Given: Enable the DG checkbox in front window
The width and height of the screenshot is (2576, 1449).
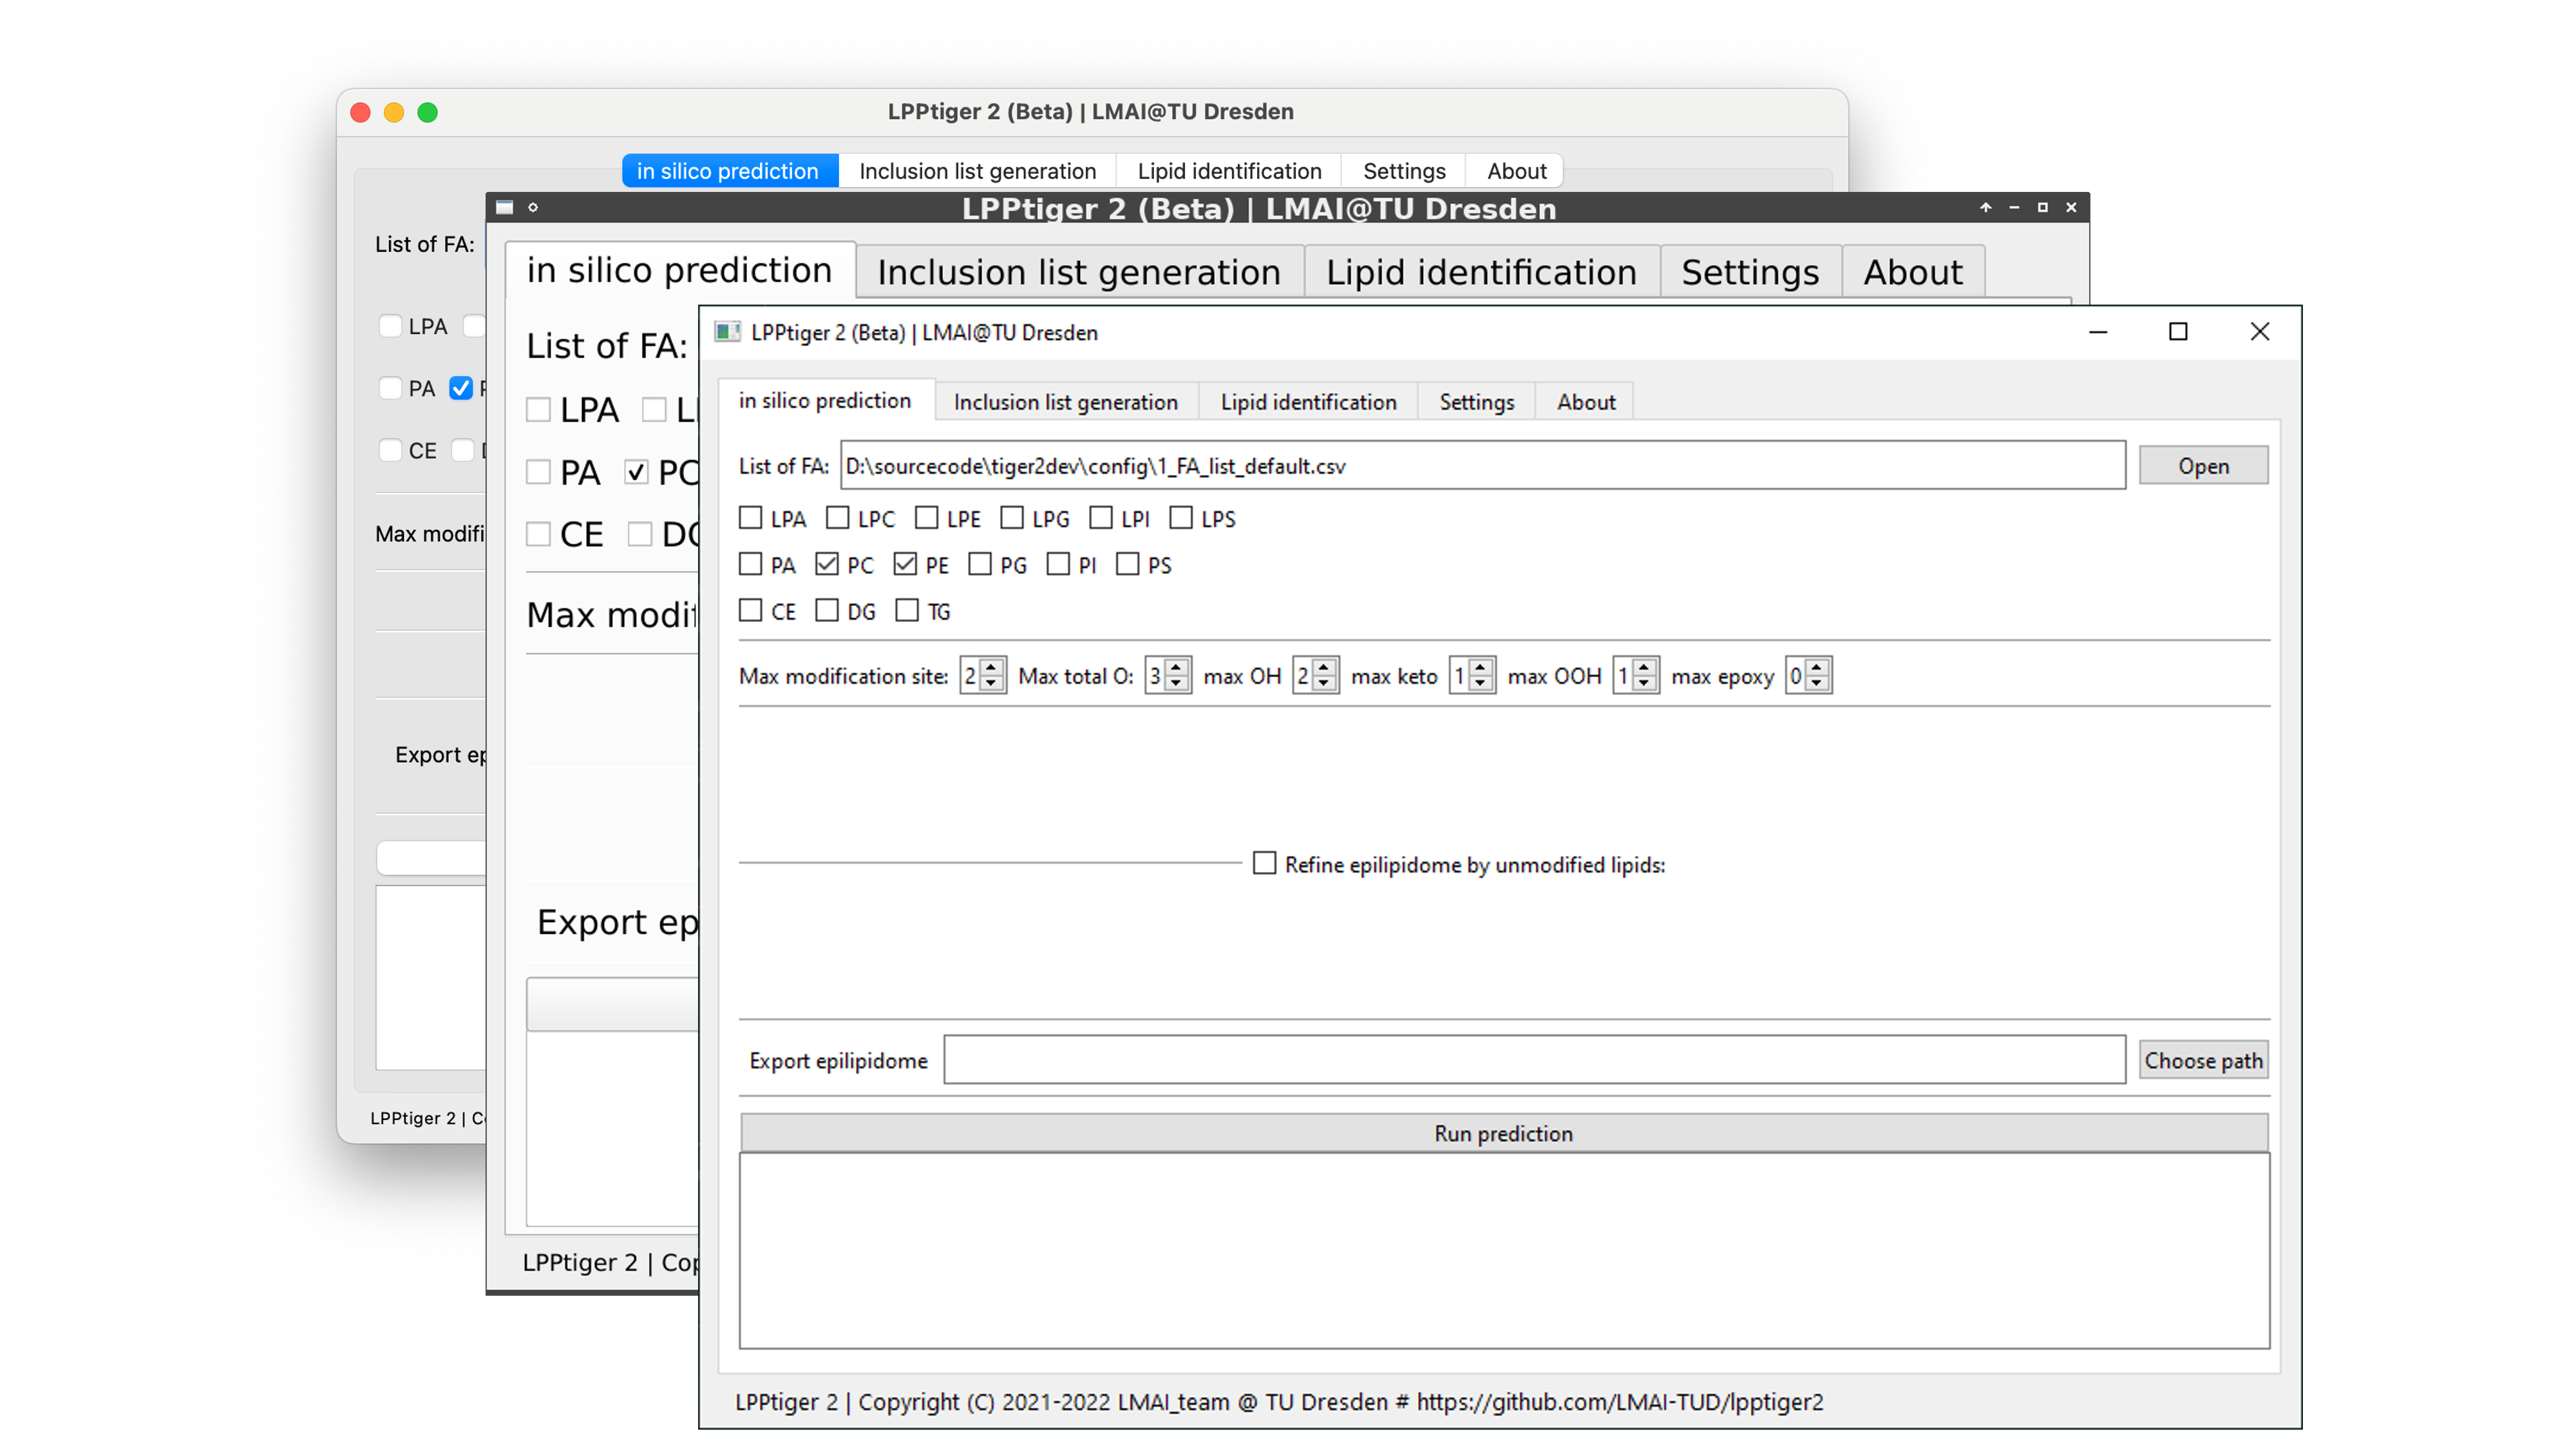Looking at the screenshot, I should pyautogui.click(x=827, y=610).
